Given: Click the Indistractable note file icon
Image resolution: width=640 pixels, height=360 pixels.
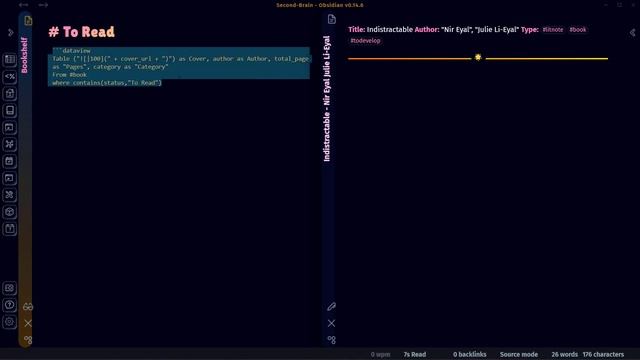Looking at the screenshot, I should pos(331,19).
